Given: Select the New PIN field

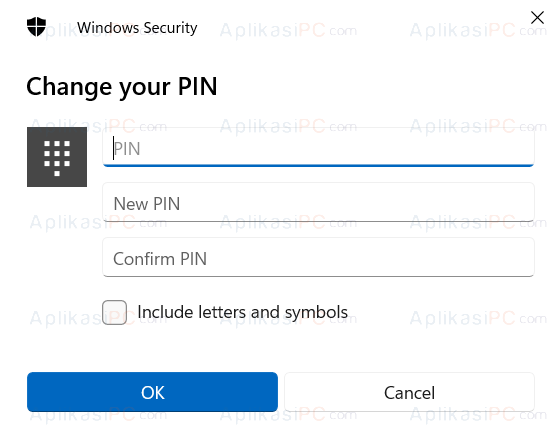Looking at the screenshot, I should click(x=318, y=202).
